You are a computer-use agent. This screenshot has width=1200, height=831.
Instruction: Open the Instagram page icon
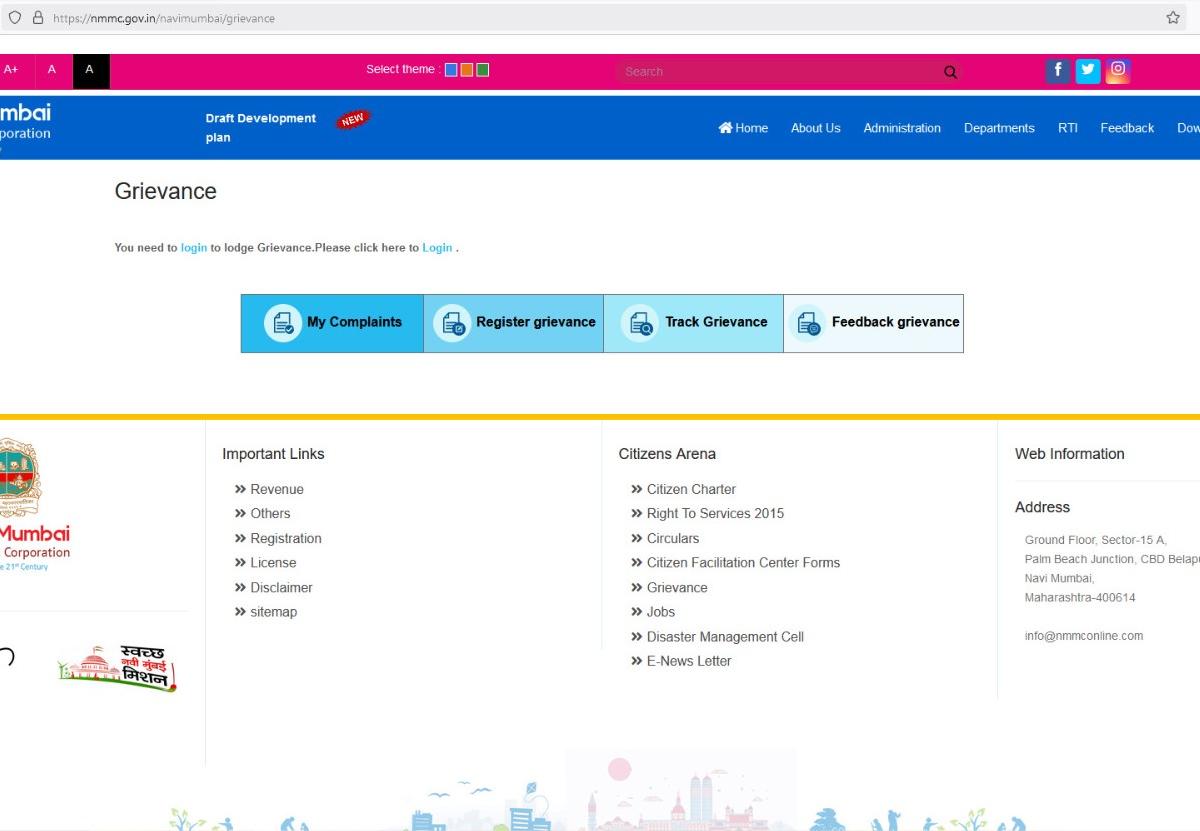tap(1117, 70)
